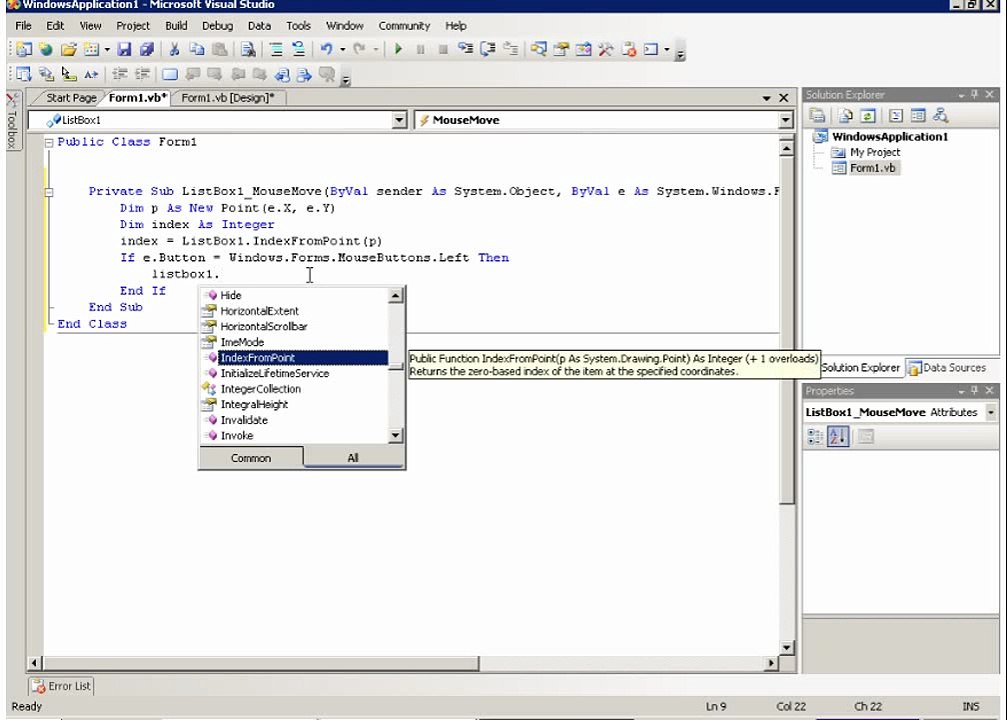Click View Designer icon in Solution Explorer

click(x=918, y=116)
